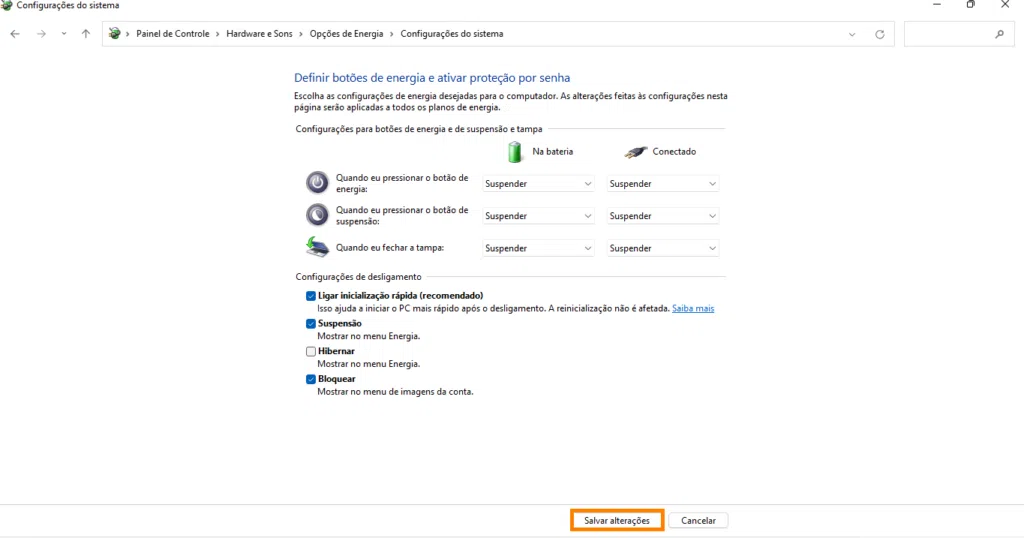
Task: Click the 'Conectado' column label
Action: click(674, 151)
